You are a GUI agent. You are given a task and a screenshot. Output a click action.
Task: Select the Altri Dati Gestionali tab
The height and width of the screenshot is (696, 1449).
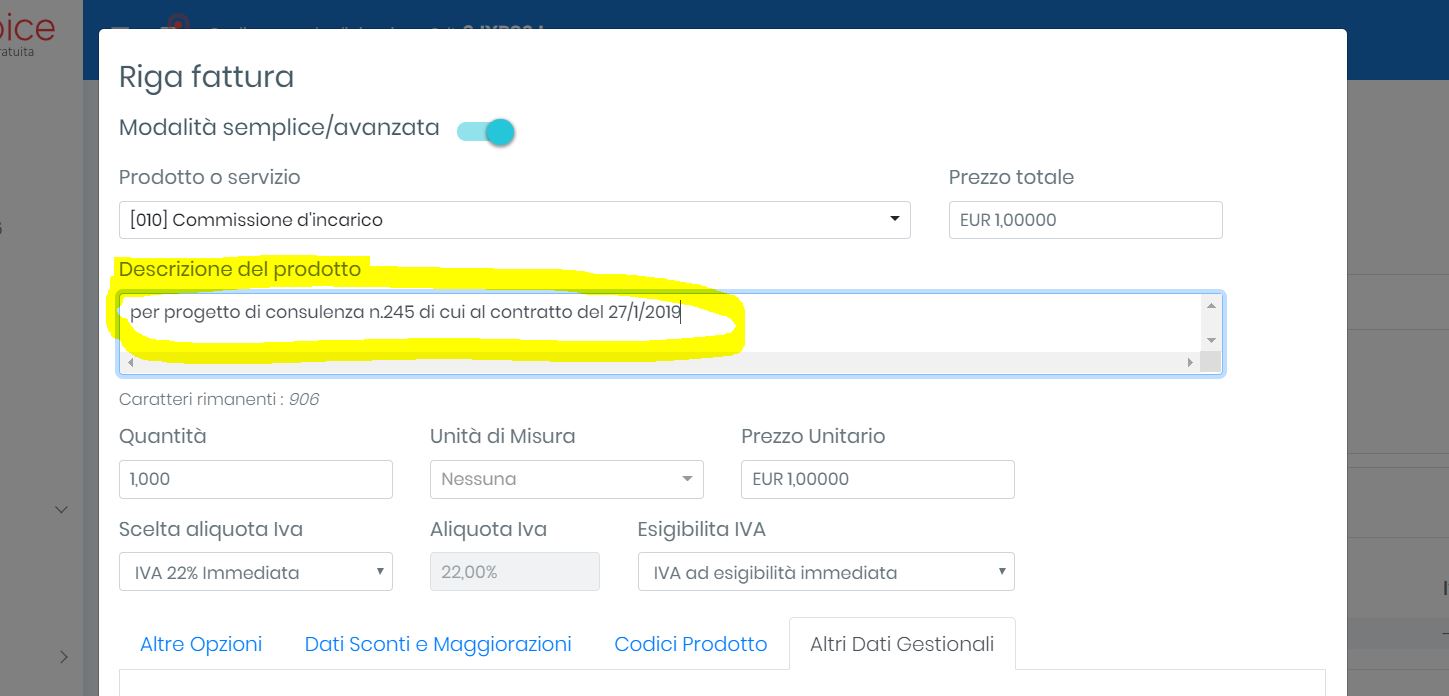(902, 644)
